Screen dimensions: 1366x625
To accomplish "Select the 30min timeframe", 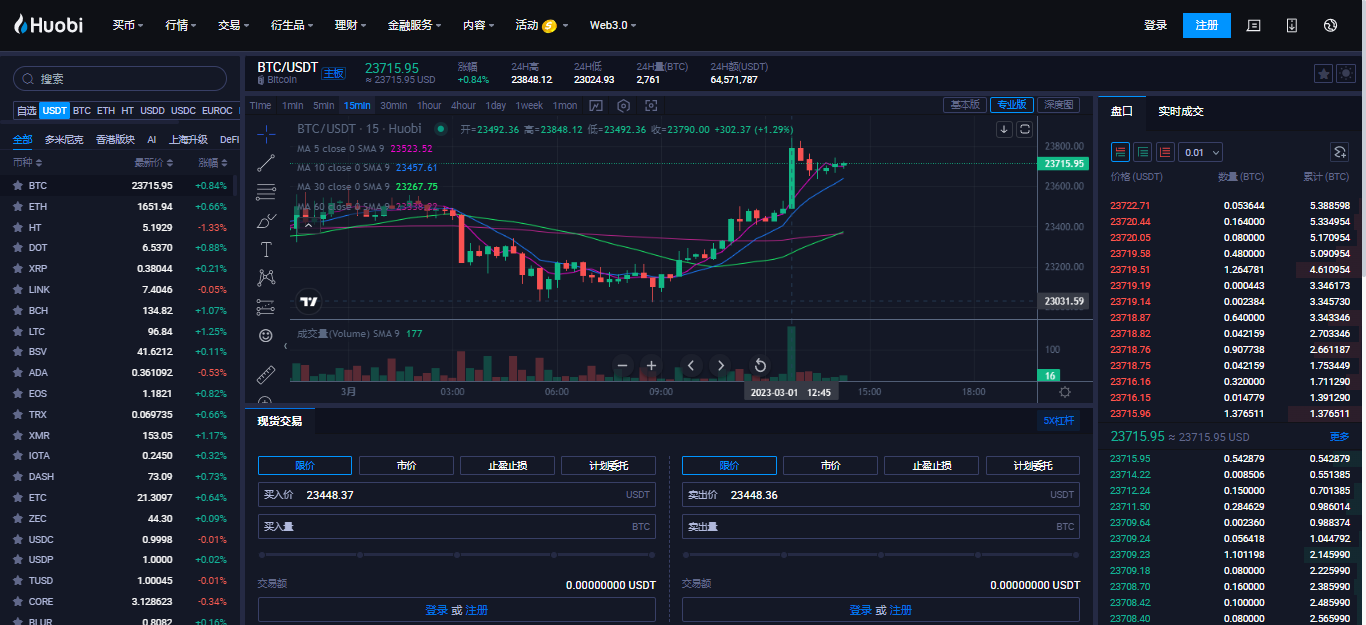I will 393,105.
